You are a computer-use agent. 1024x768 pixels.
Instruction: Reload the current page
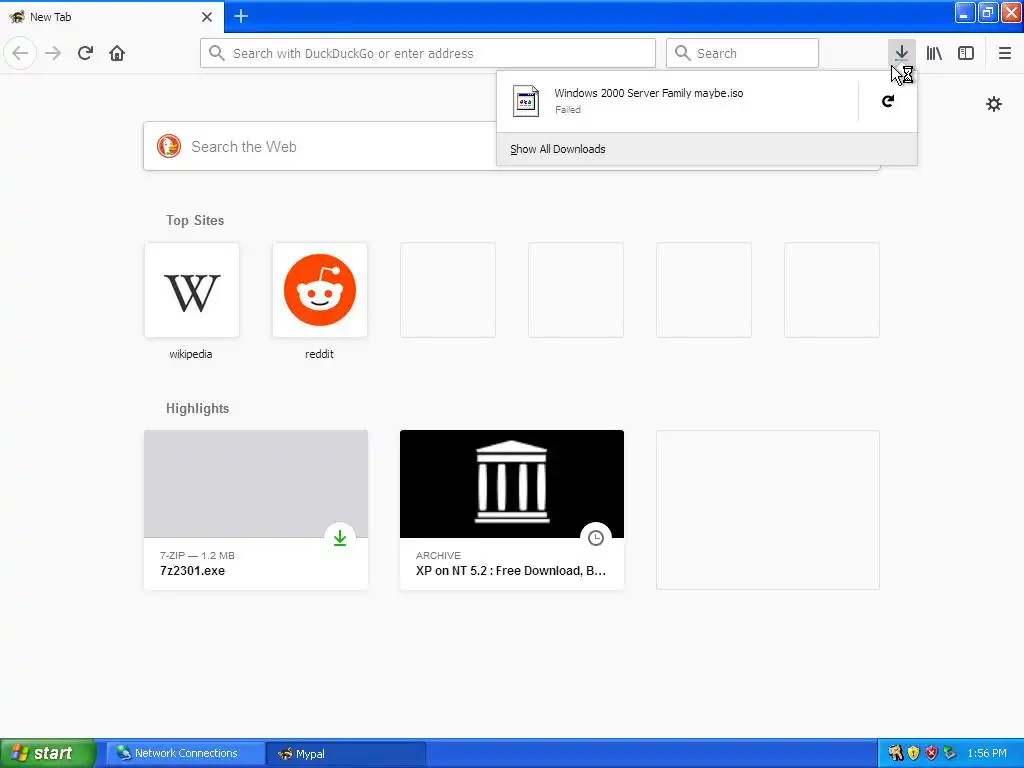pos(86,53)
